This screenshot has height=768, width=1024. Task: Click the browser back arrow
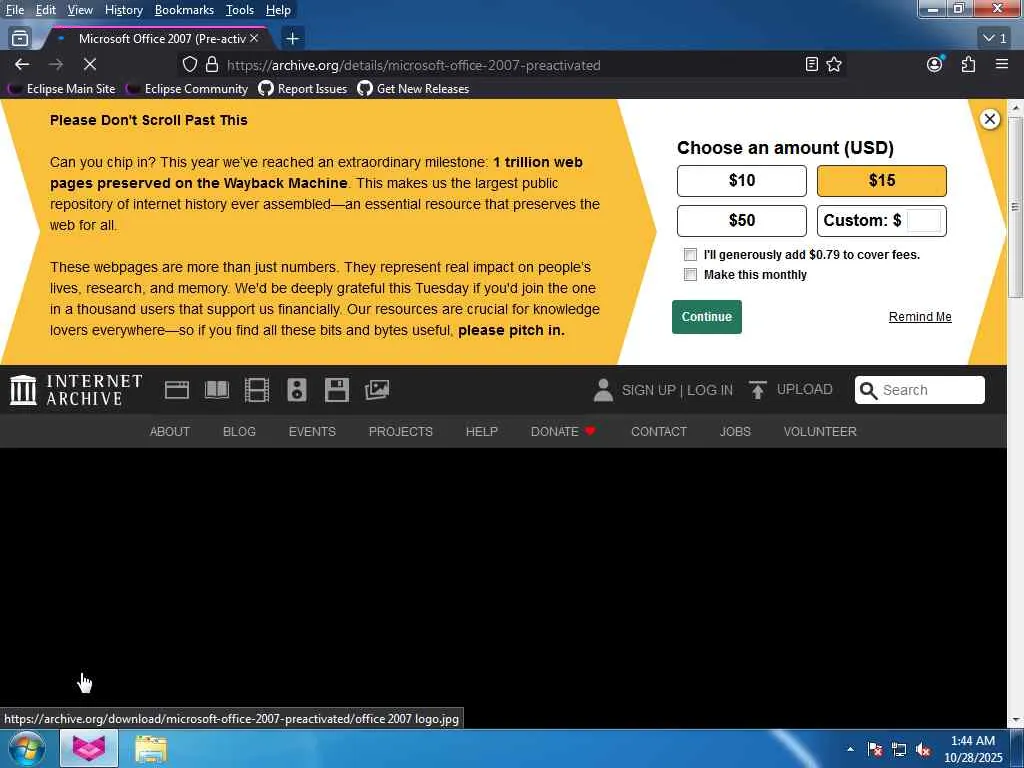(x=22, y=64)
